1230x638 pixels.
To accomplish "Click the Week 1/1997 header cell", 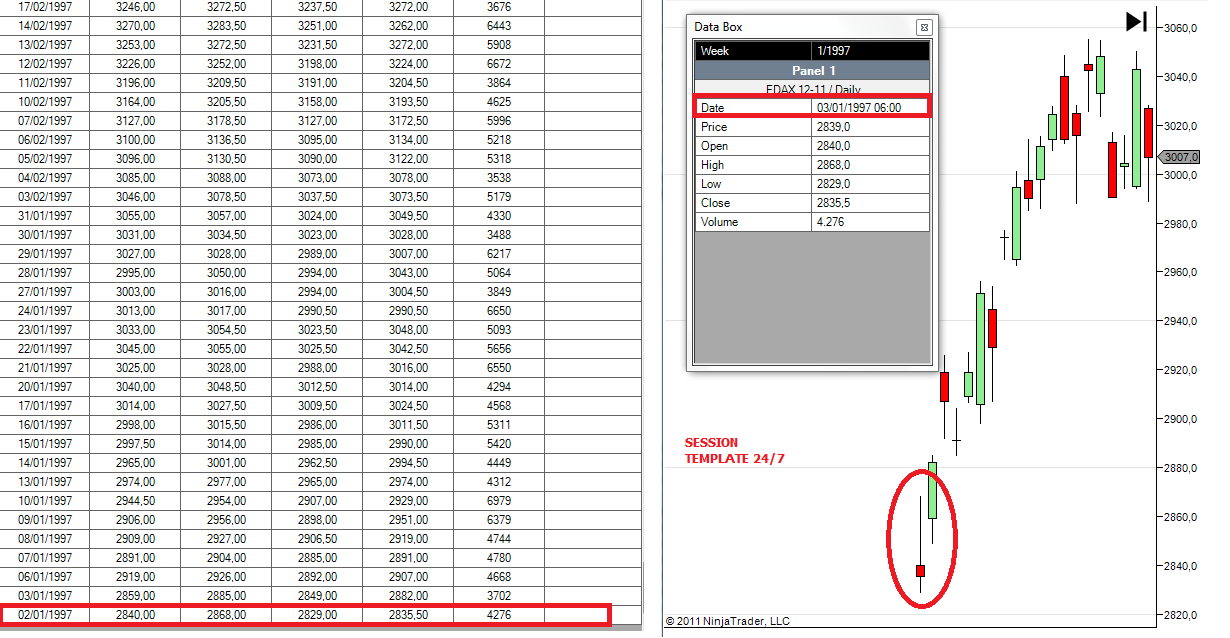I will [x=812, y=51].
